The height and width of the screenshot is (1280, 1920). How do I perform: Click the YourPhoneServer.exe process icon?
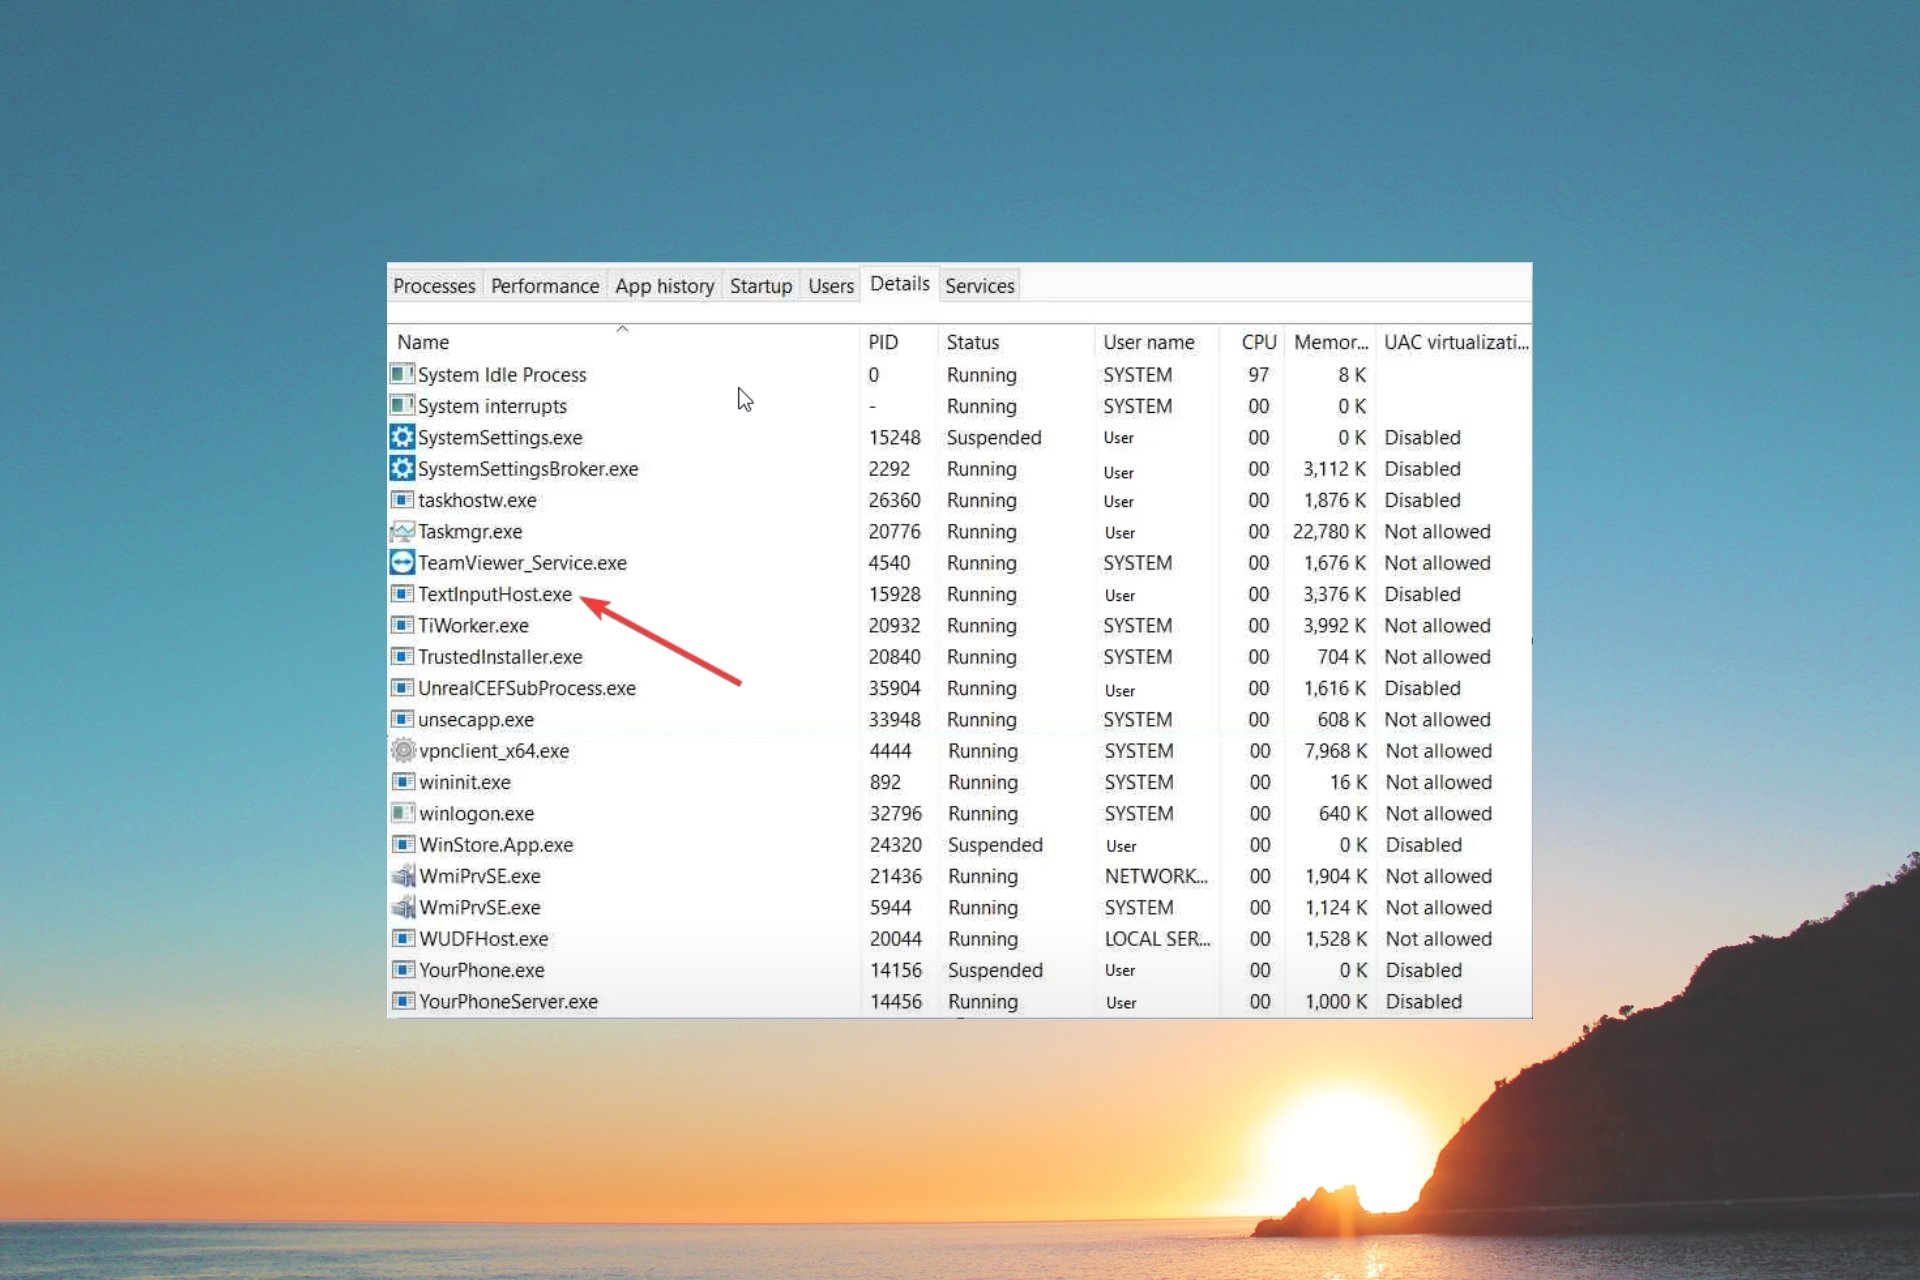click(x=403, y=1001)
